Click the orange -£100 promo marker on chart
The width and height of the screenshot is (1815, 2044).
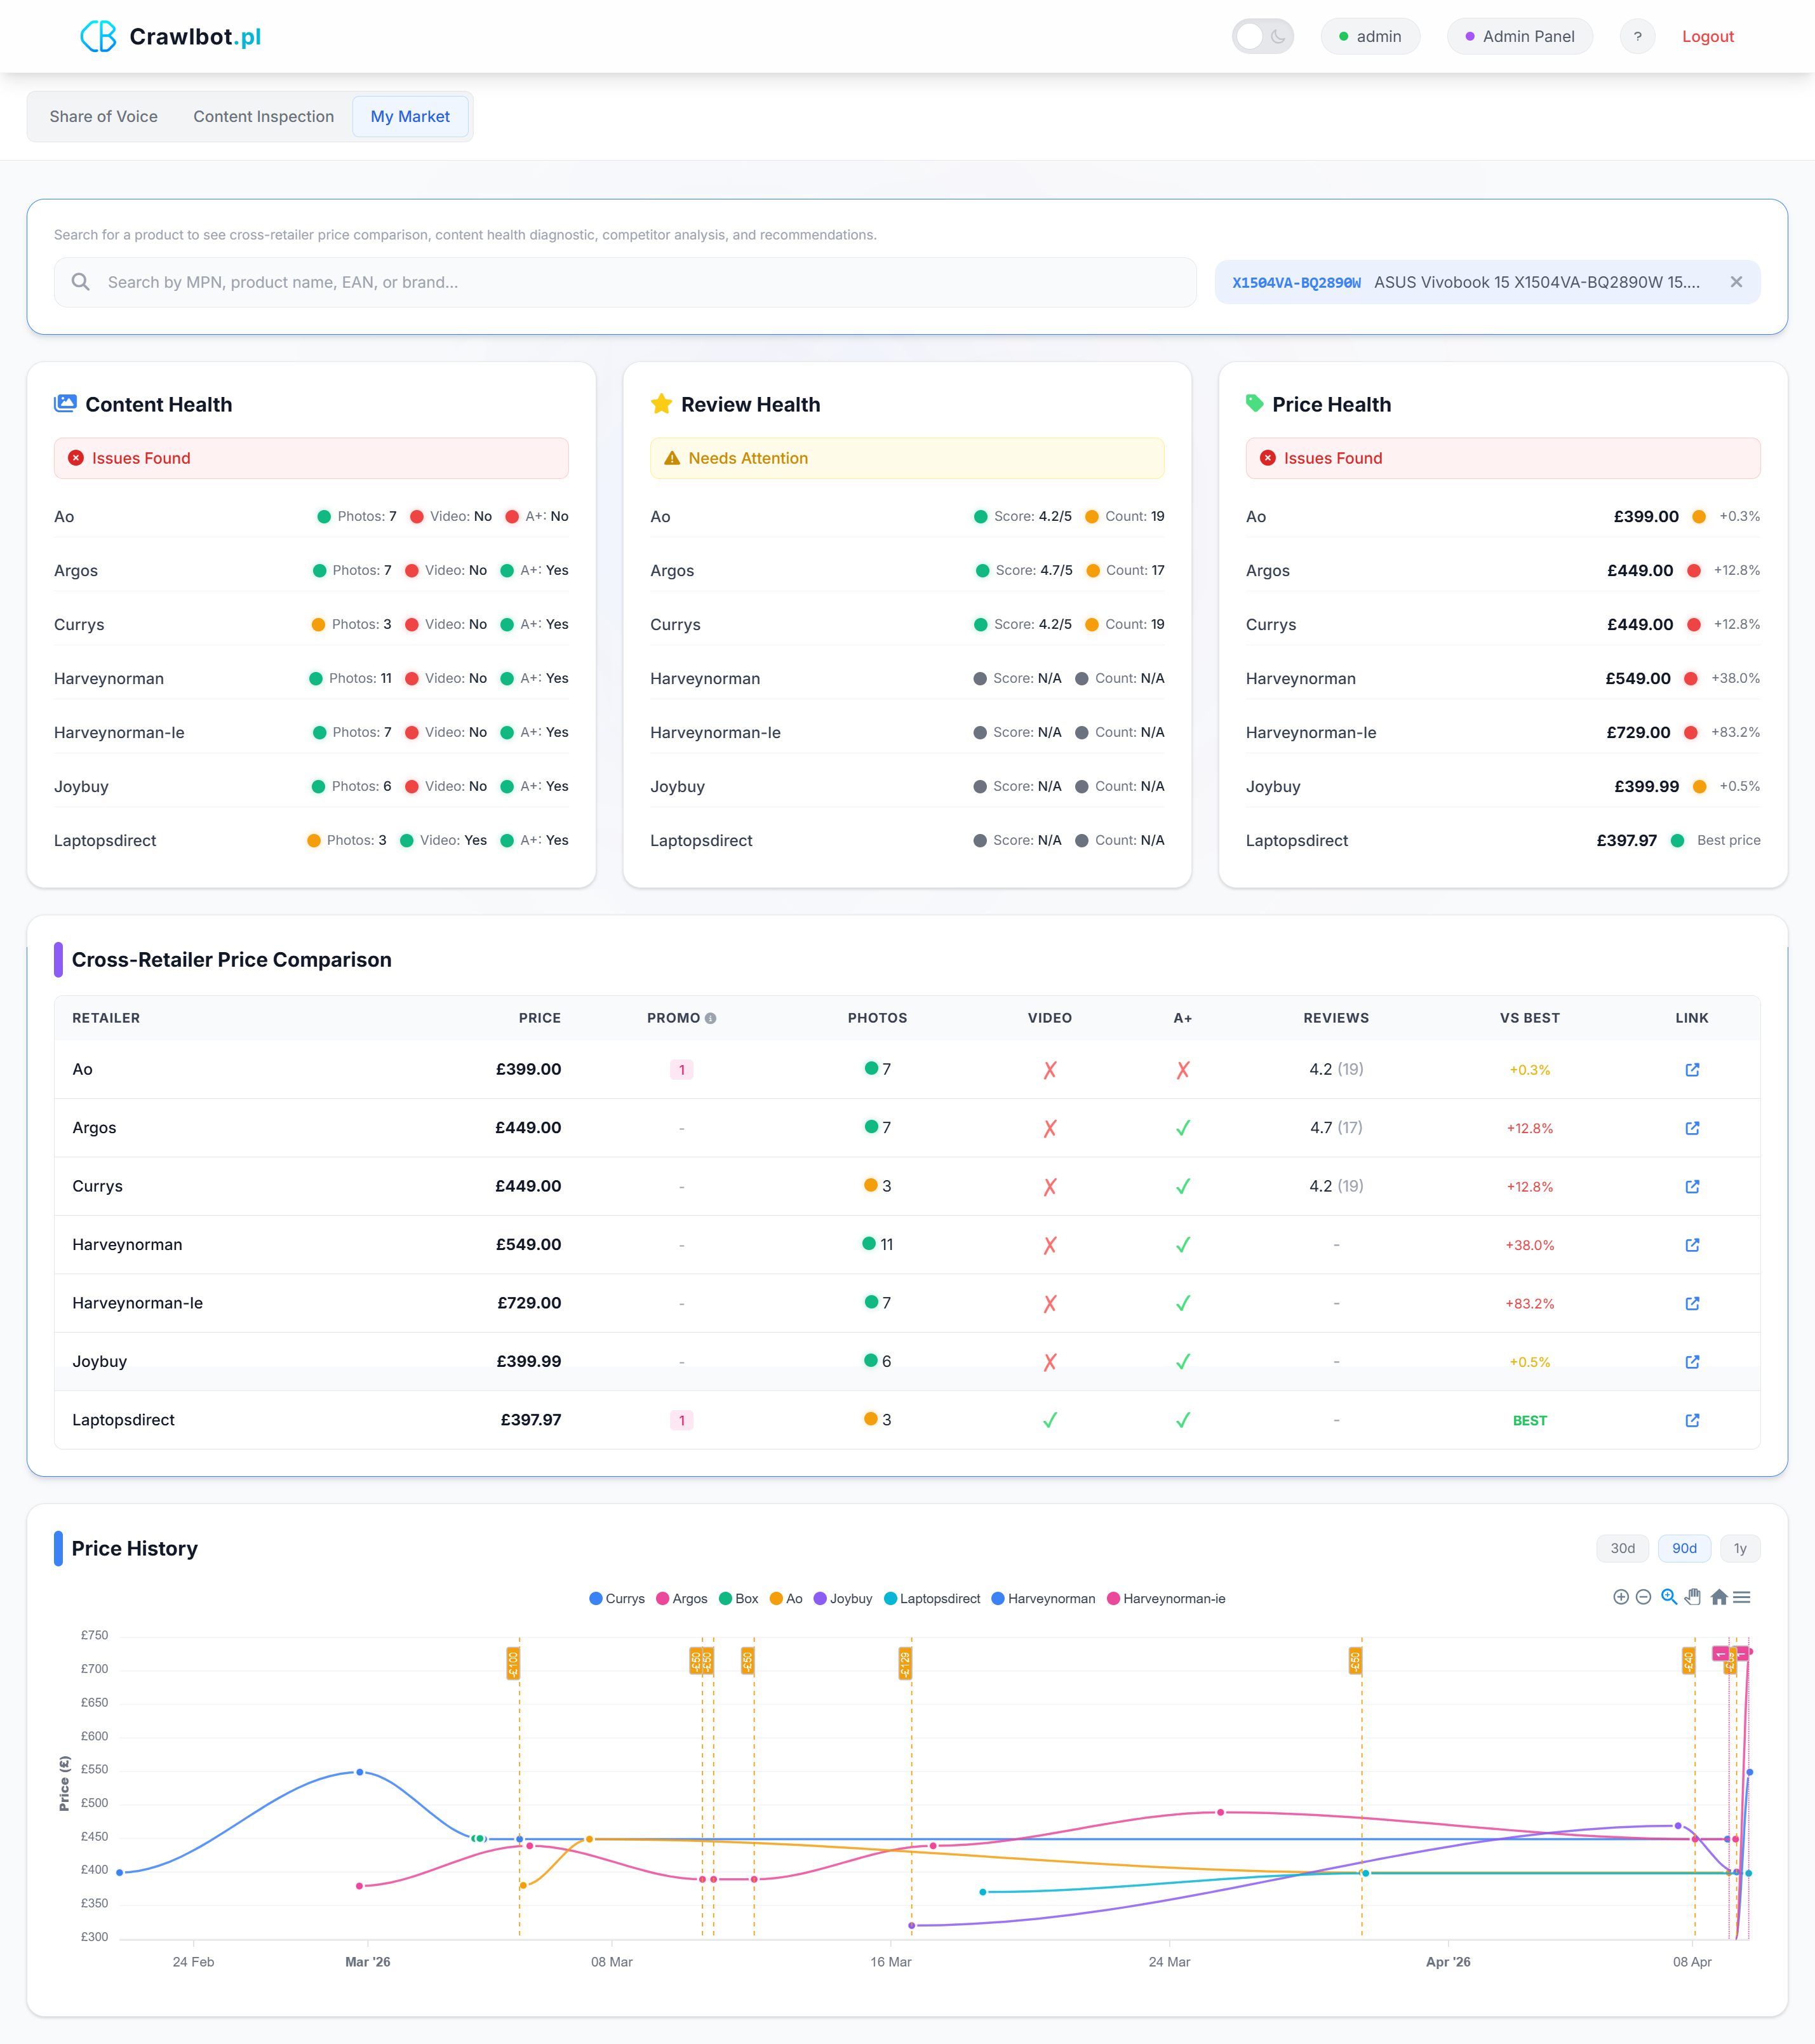pyautogui.click(x=513, y=1663)
